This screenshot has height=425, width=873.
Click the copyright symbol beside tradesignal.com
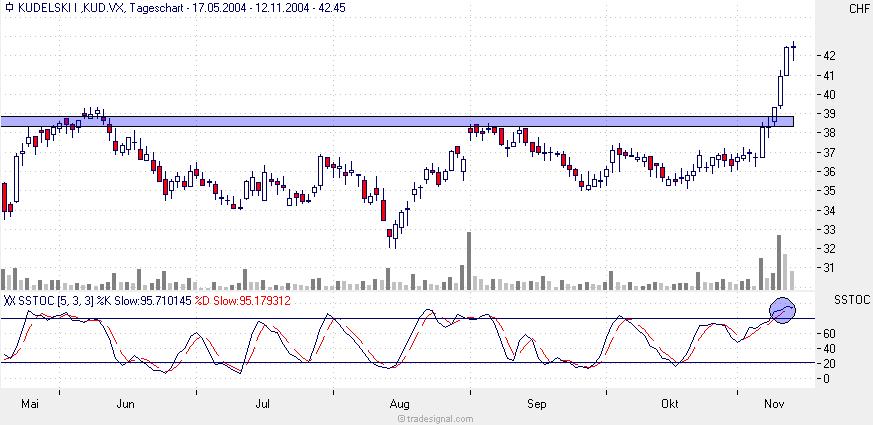[x=401, y=419]
